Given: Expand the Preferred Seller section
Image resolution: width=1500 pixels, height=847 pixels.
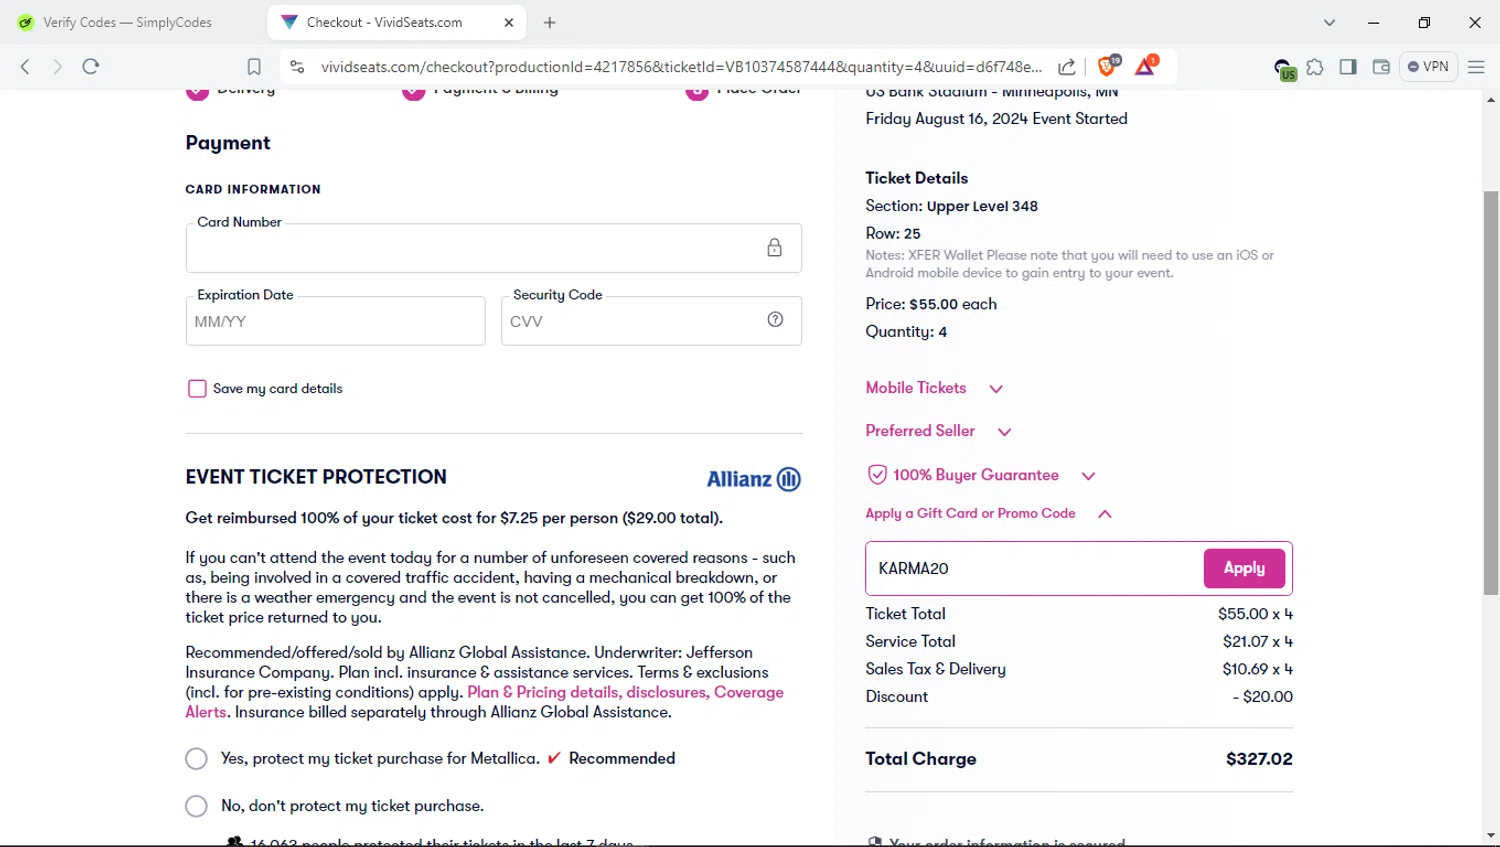Looking at the screenshot, I should (x=939, y=431).
